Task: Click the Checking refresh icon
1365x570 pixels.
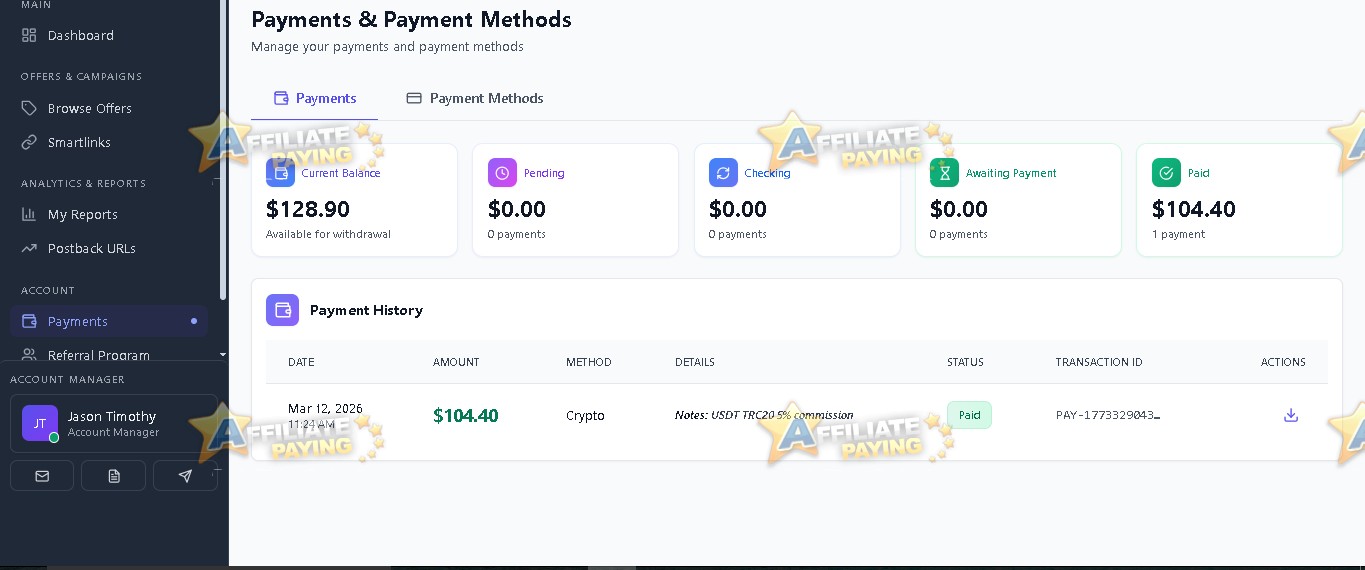Action: pos(723,173)
